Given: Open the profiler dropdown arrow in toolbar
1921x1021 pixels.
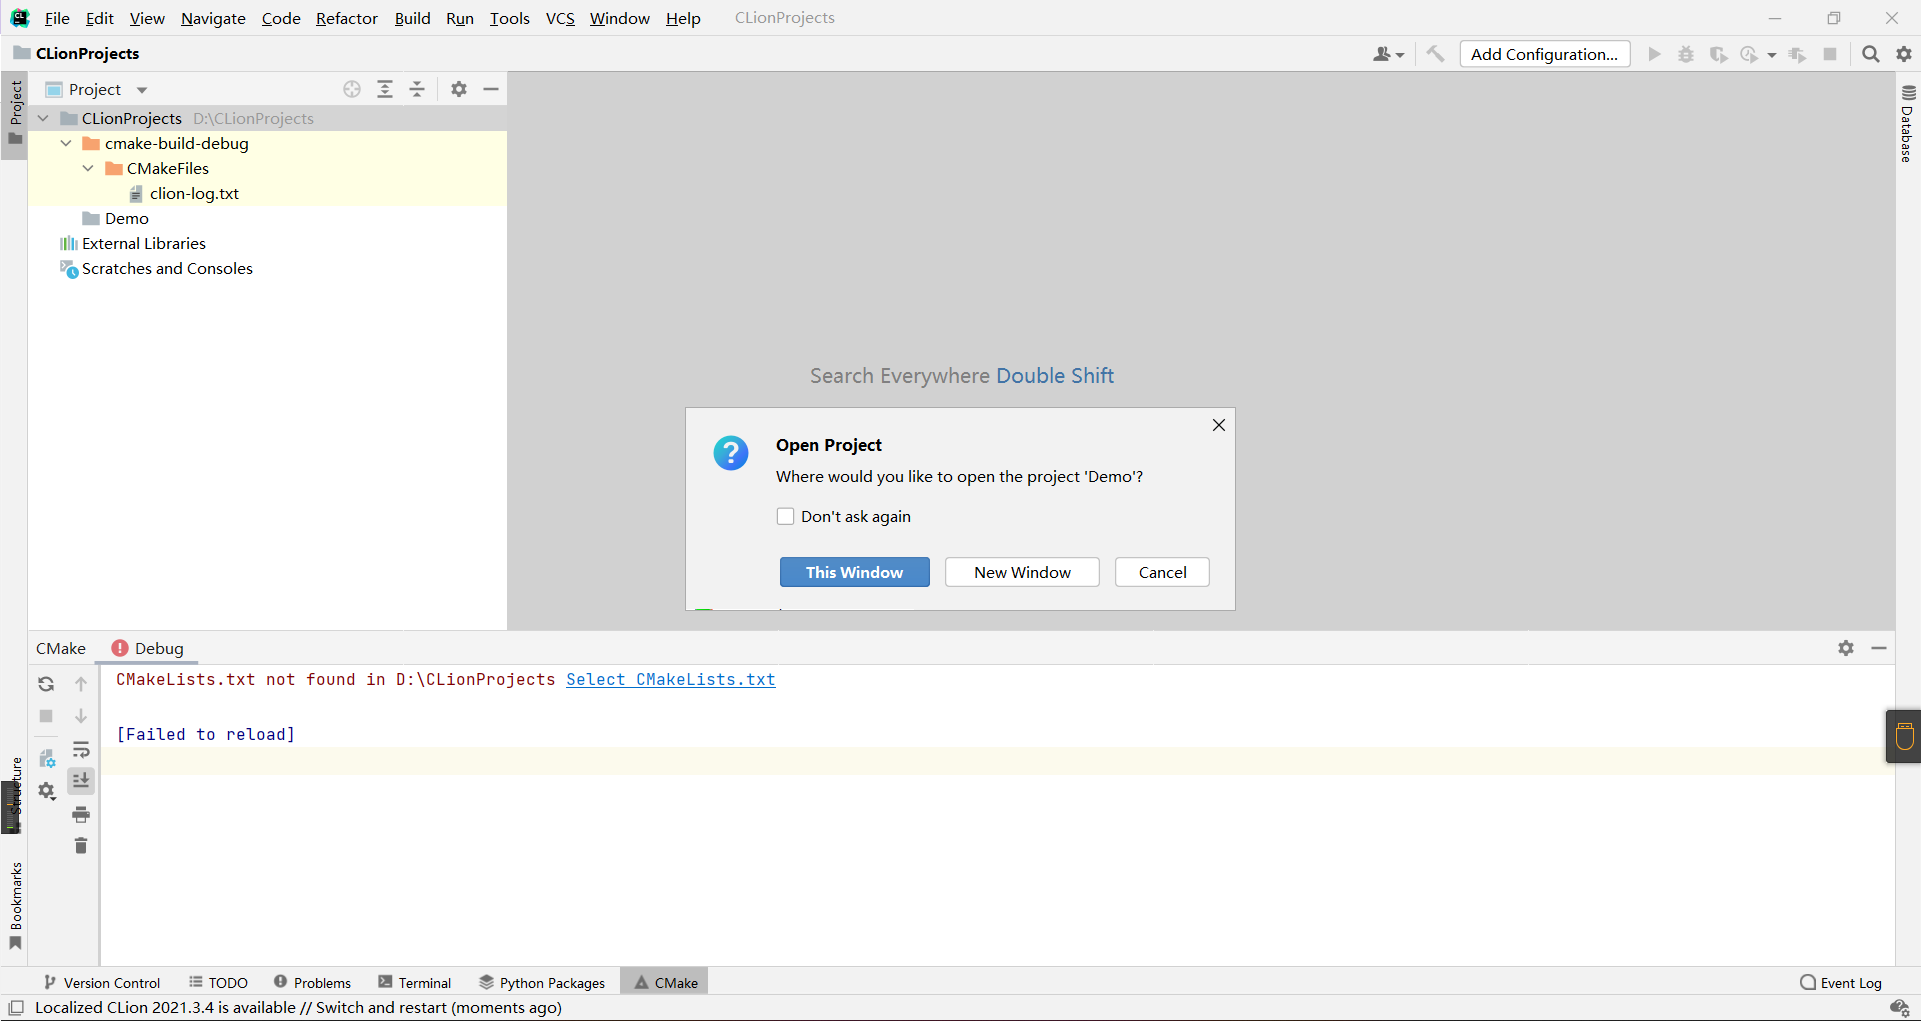Looking at the screenshot, I should [x=1772, y=55].
